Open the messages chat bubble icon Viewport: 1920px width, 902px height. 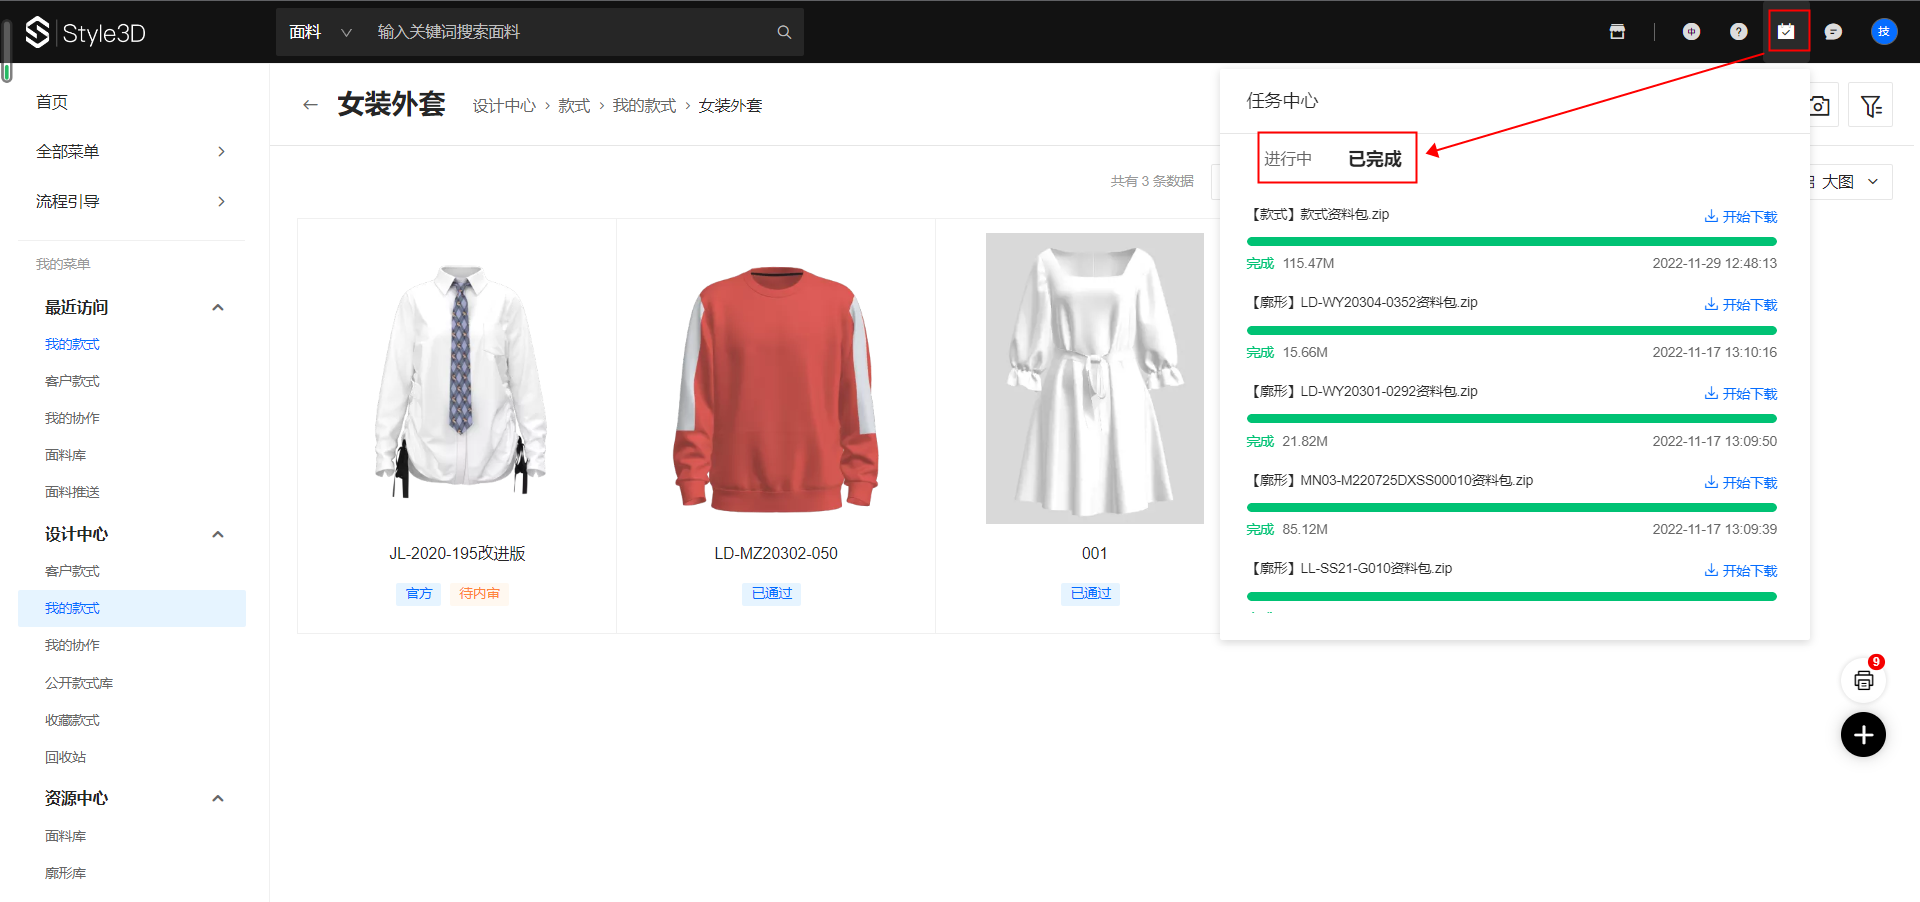pos(1833,32)
